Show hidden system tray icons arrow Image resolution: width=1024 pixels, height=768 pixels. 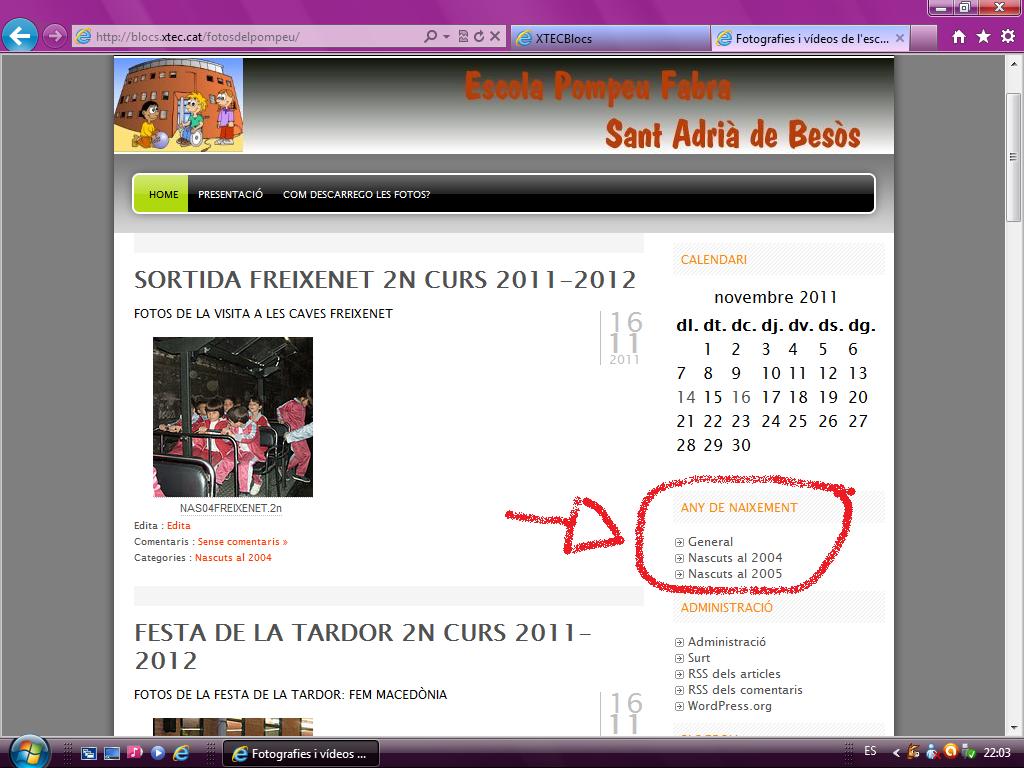895,753
